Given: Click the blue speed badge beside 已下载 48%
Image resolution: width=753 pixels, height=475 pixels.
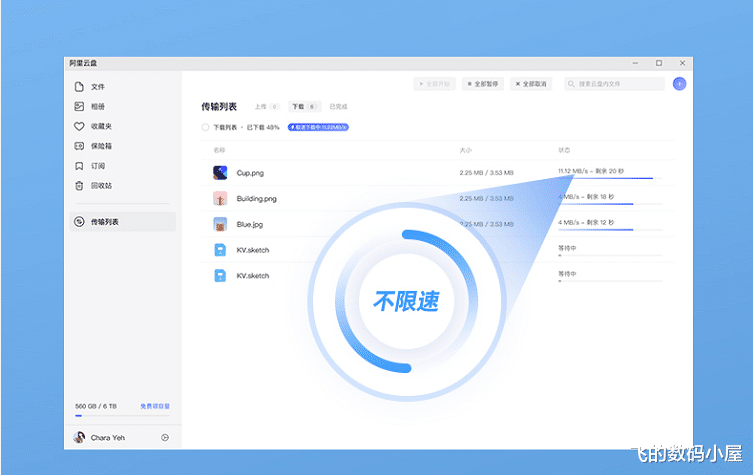Looking at the screenshot, I should click(x=318, y=127).
